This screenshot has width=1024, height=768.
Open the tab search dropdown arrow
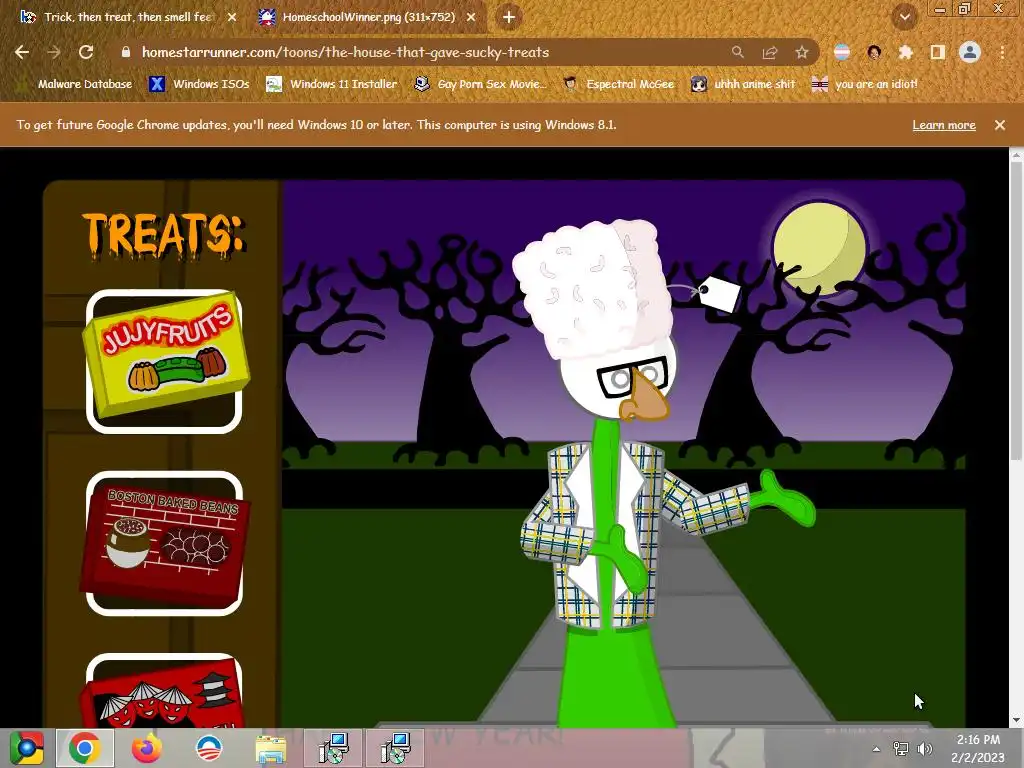[904, 17]
